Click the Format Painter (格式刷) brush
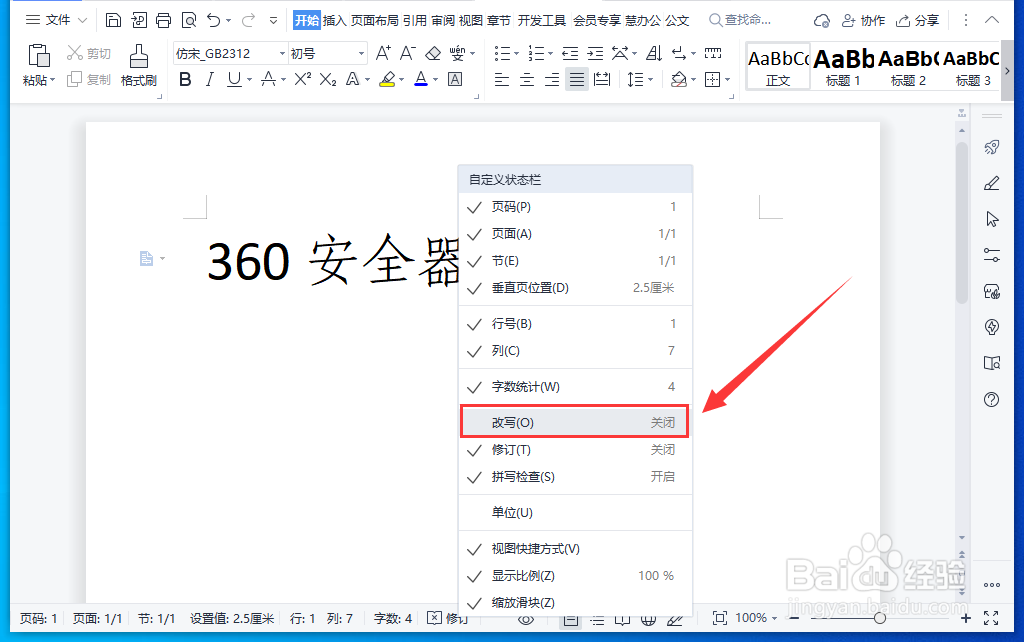This screenshot has height=642, width=1024. pos(138,65)
